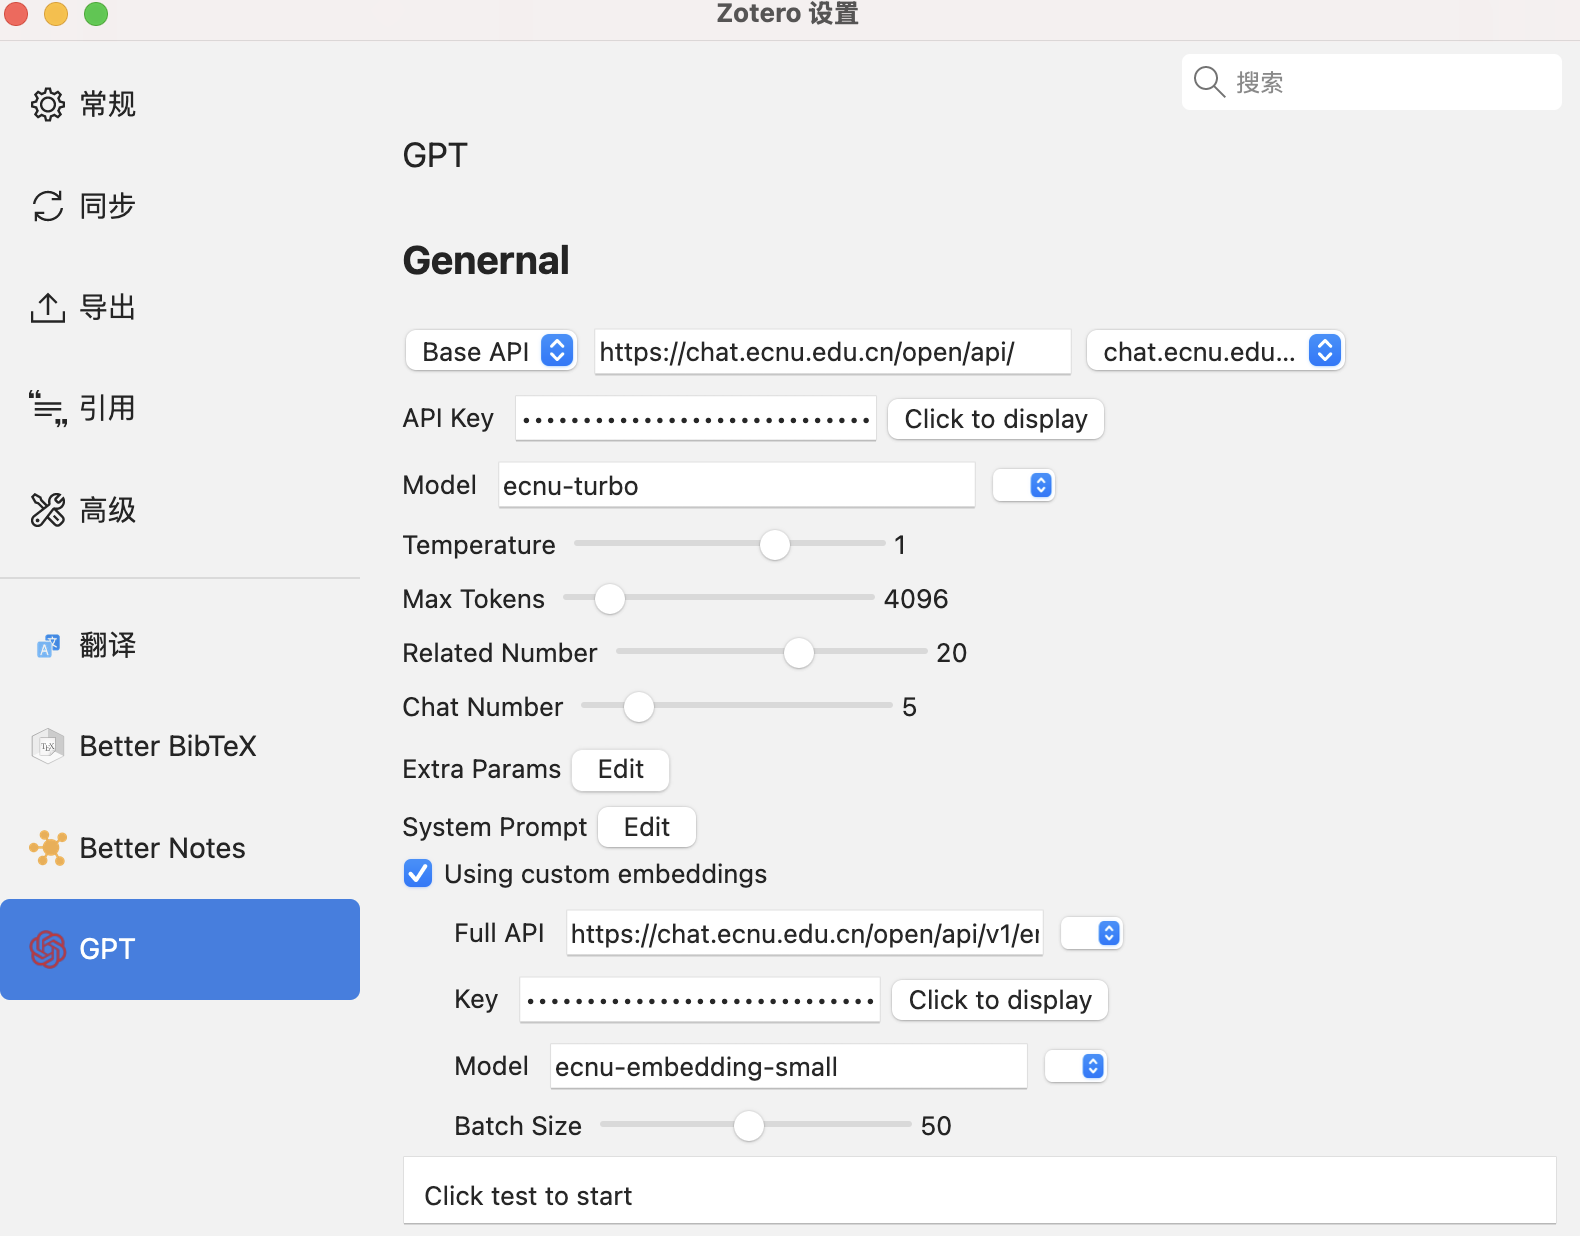The width and height of the screenshot is (1580, 1236).
Task: Uncheck Using custom embeddings checkbox
Action: point(418,874)
